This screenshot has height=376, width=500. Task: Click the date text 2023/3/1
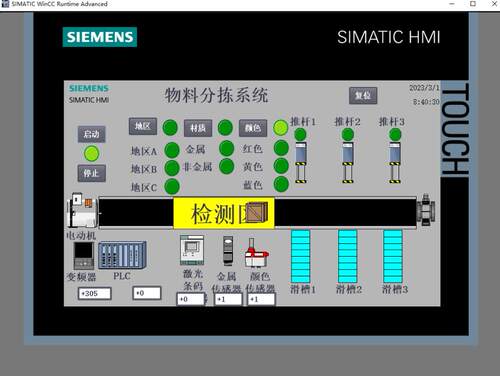(x=424, y=88)
